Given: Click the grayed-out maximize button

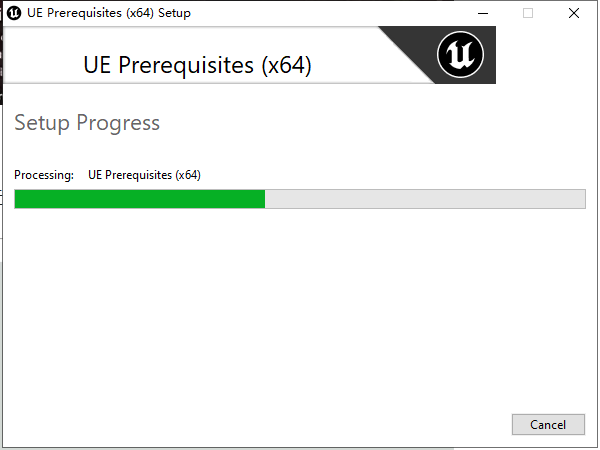Looking at the screenshot, I should pyautogui.click(x=528, y=13).
